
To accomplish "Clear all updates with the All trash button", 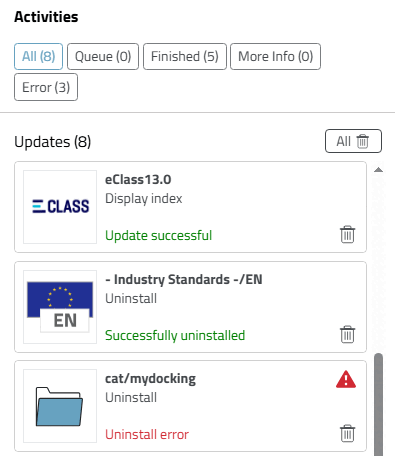I will [x=353, y=141].
